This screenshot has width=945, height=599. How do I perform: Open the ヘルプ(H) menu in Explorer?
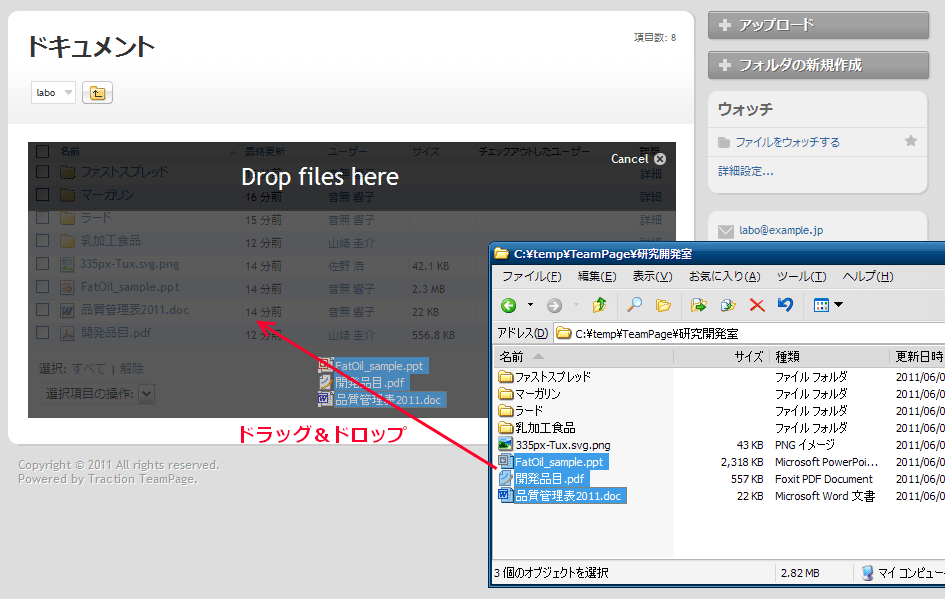coord(868,277)
